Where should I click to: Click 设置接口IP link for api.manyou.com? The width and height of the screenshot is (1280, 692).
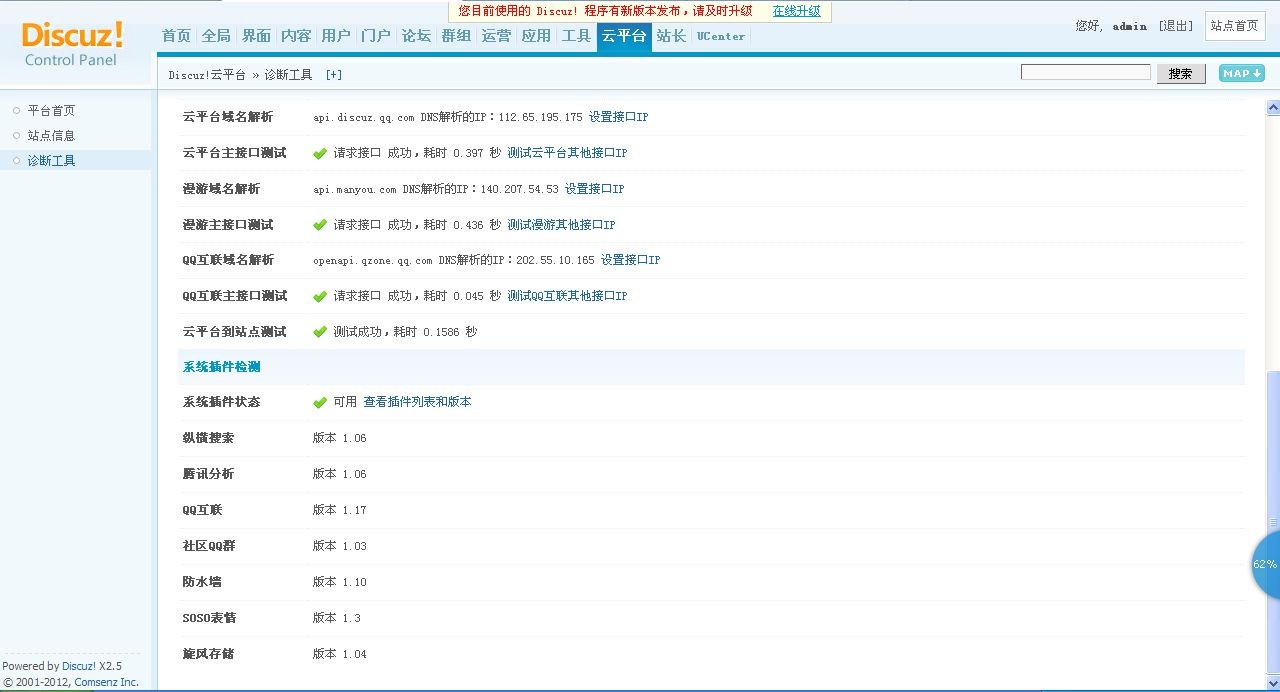point(594,189)
